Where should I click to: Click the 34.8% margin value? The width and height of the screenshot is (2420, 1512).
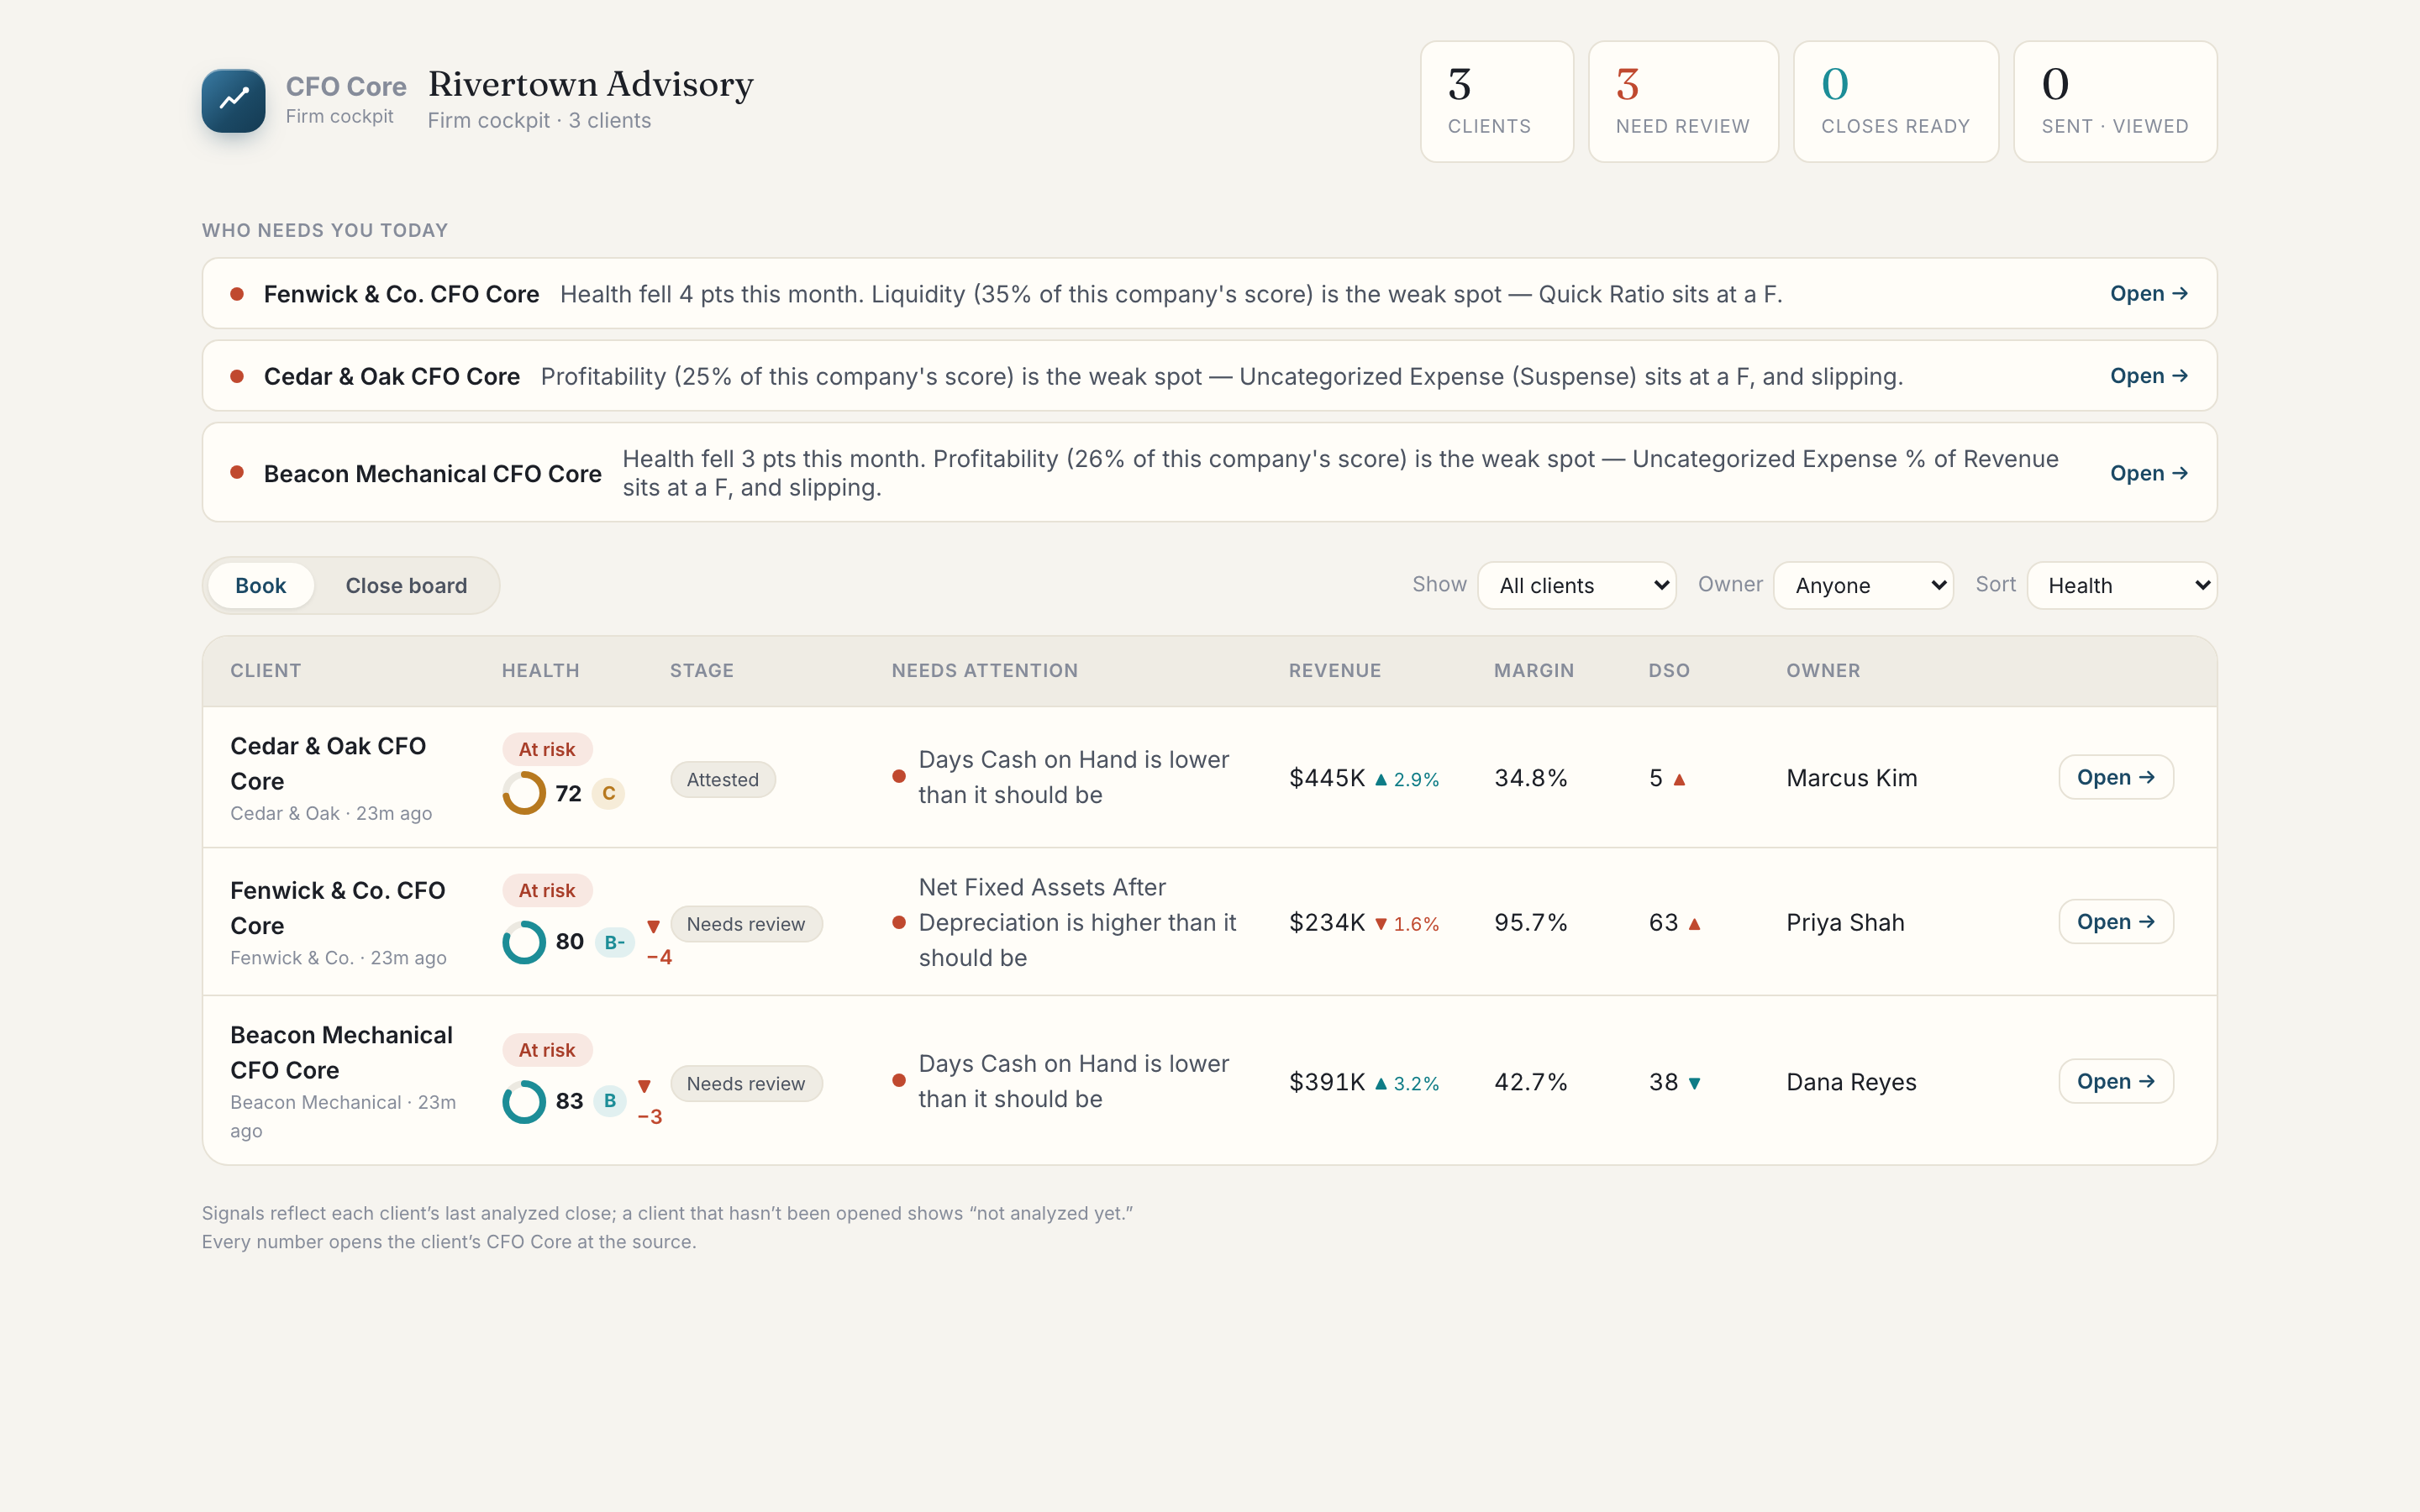[1531, 778]
